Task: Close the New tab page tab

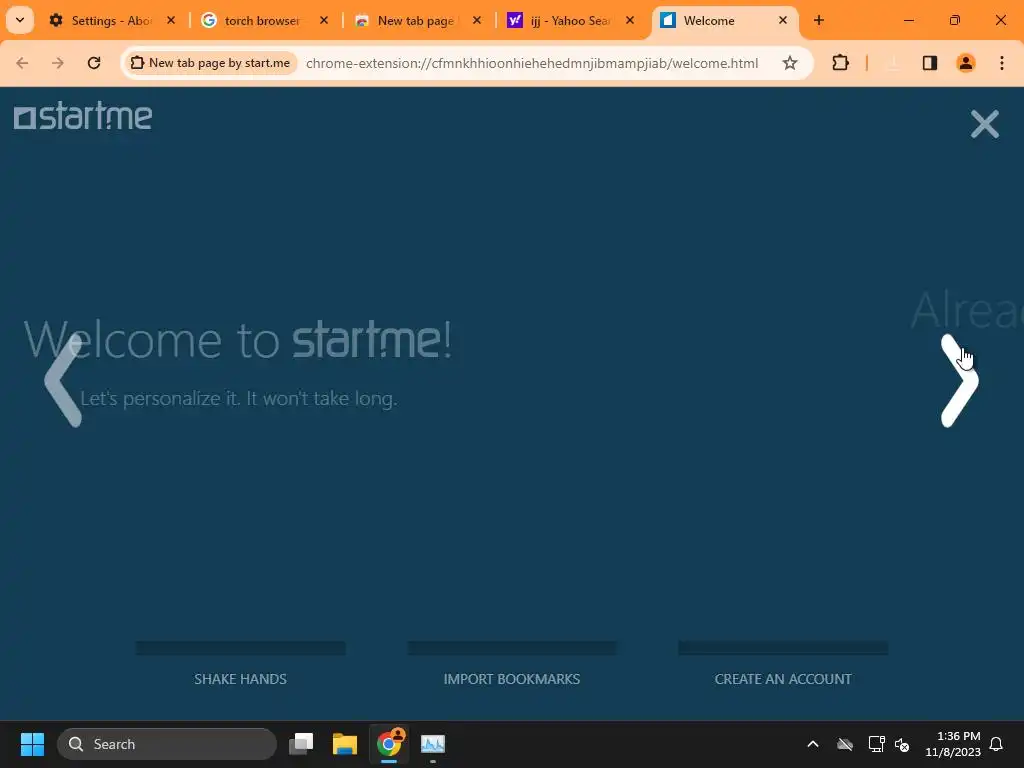Action: pyautogui.click(x=477, y=21)
